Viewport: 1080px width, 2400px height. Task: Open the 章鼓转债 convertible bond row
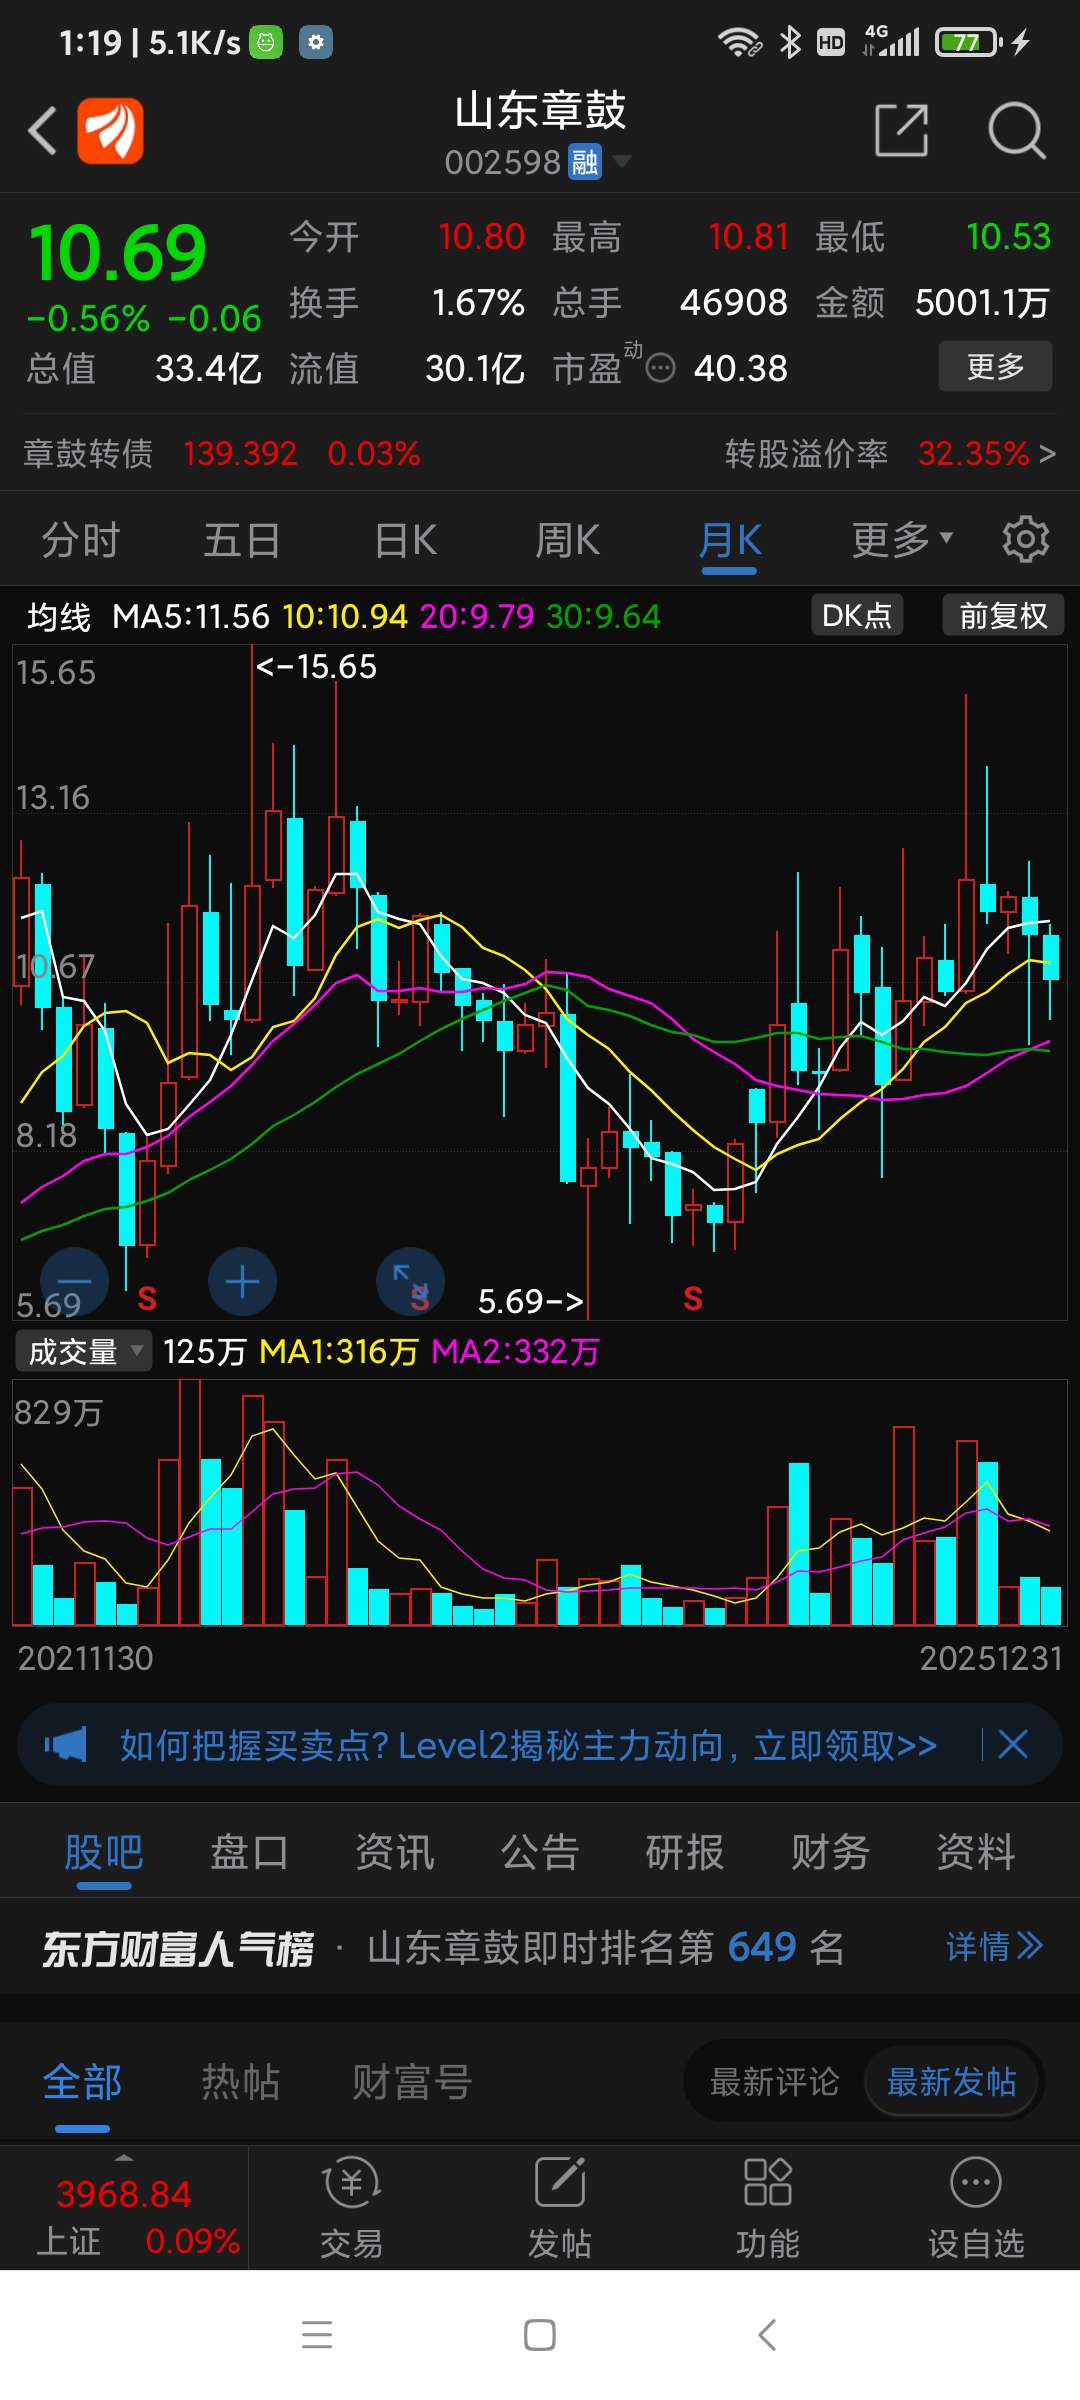coord(222,453)
